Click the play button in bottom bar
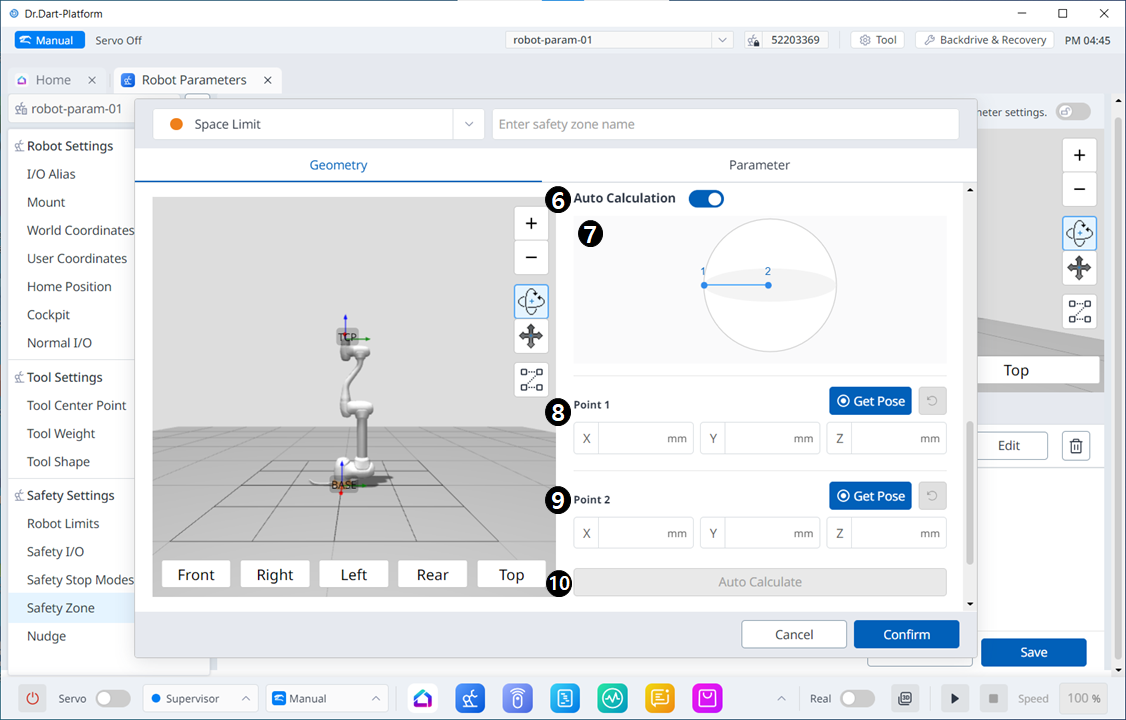The width and height of the screenshot is (1126, 720). click(x=955, y=698)
